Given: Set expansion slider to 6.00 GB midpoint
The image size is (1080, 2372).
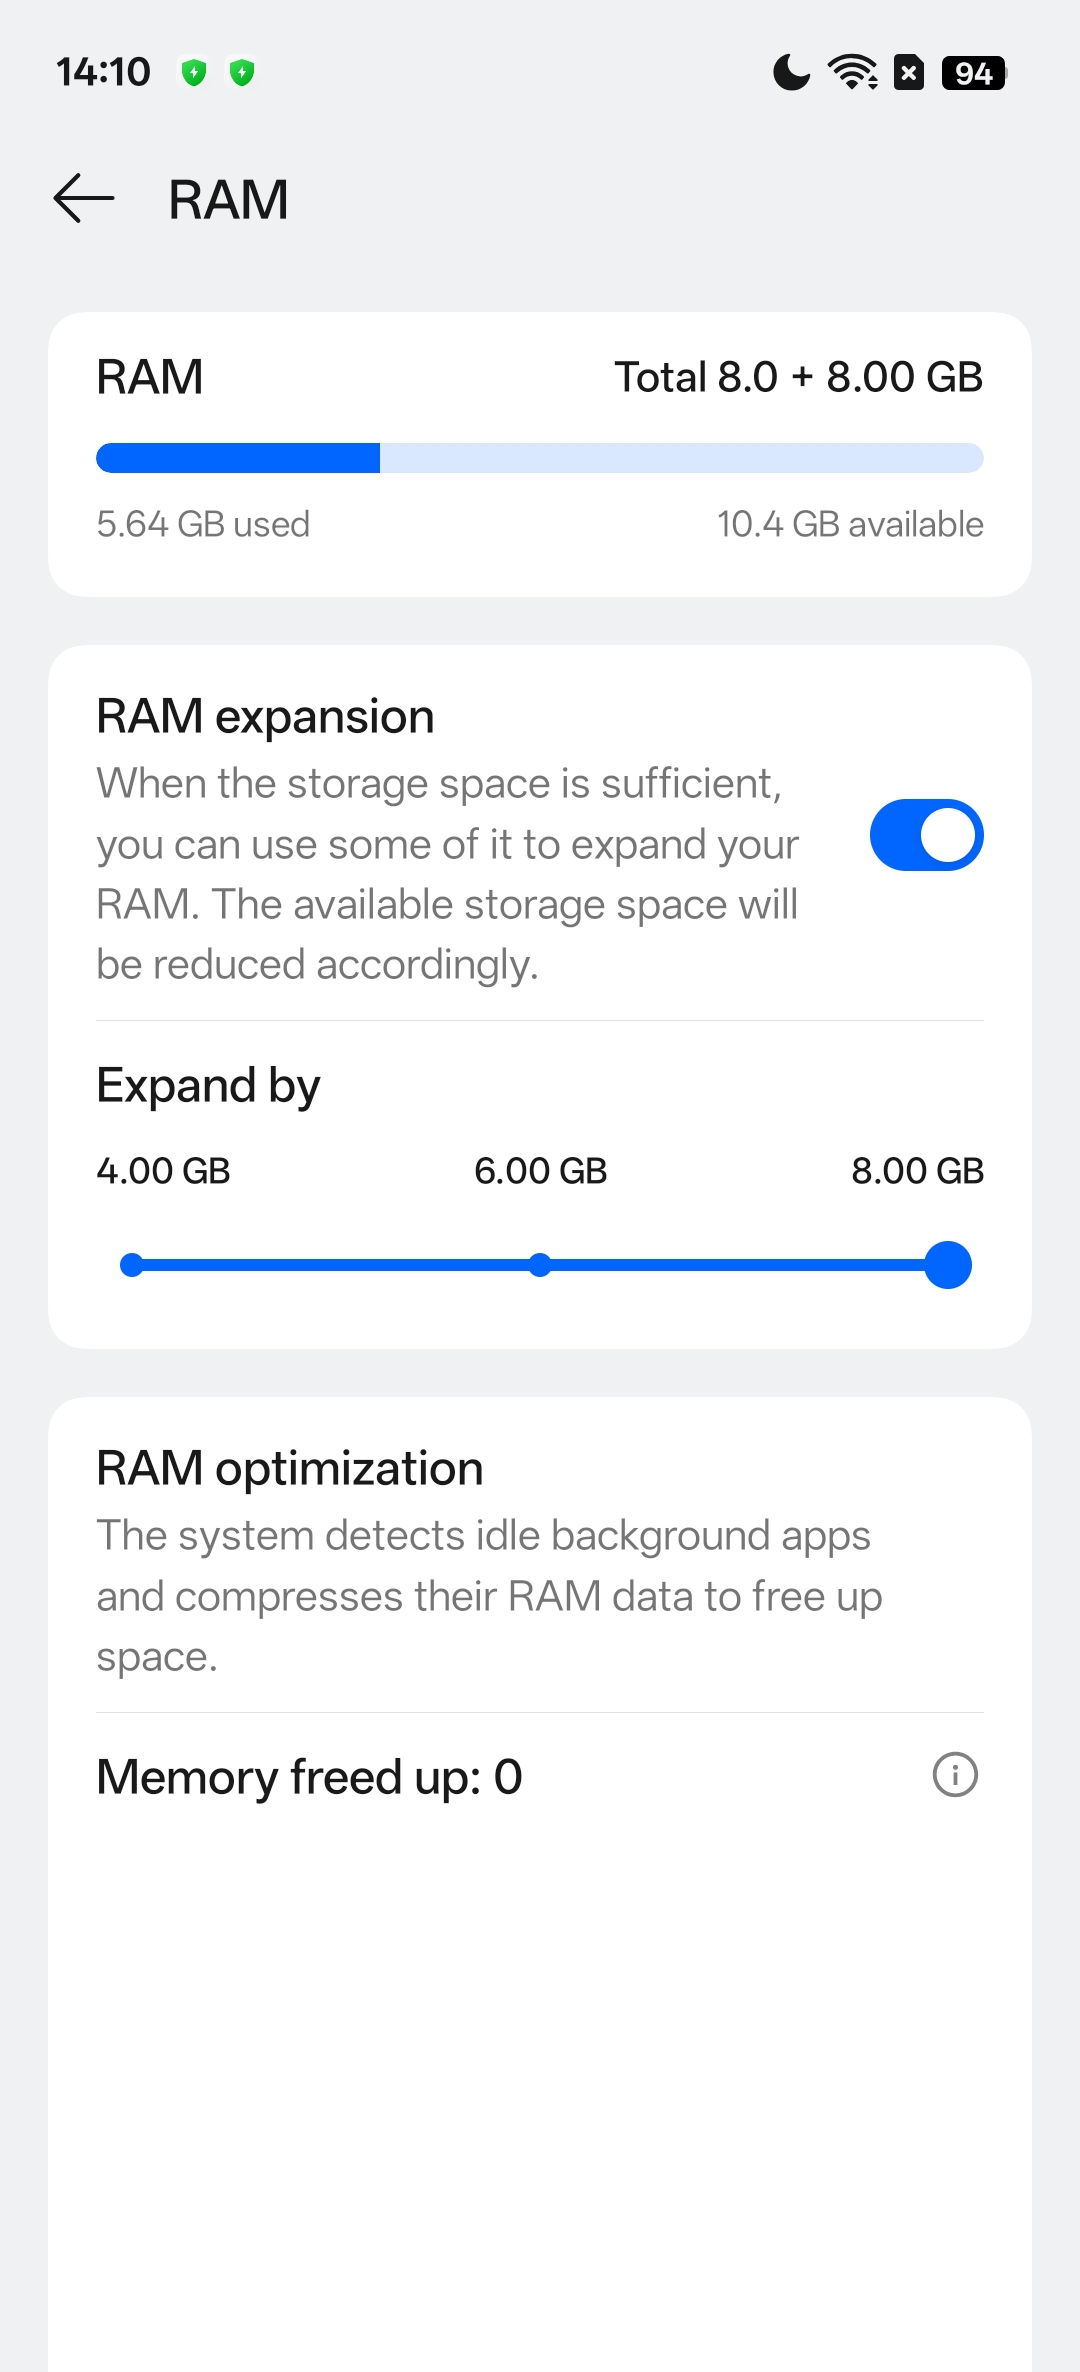Looking at the screenshot, I should click(540, 1265).
